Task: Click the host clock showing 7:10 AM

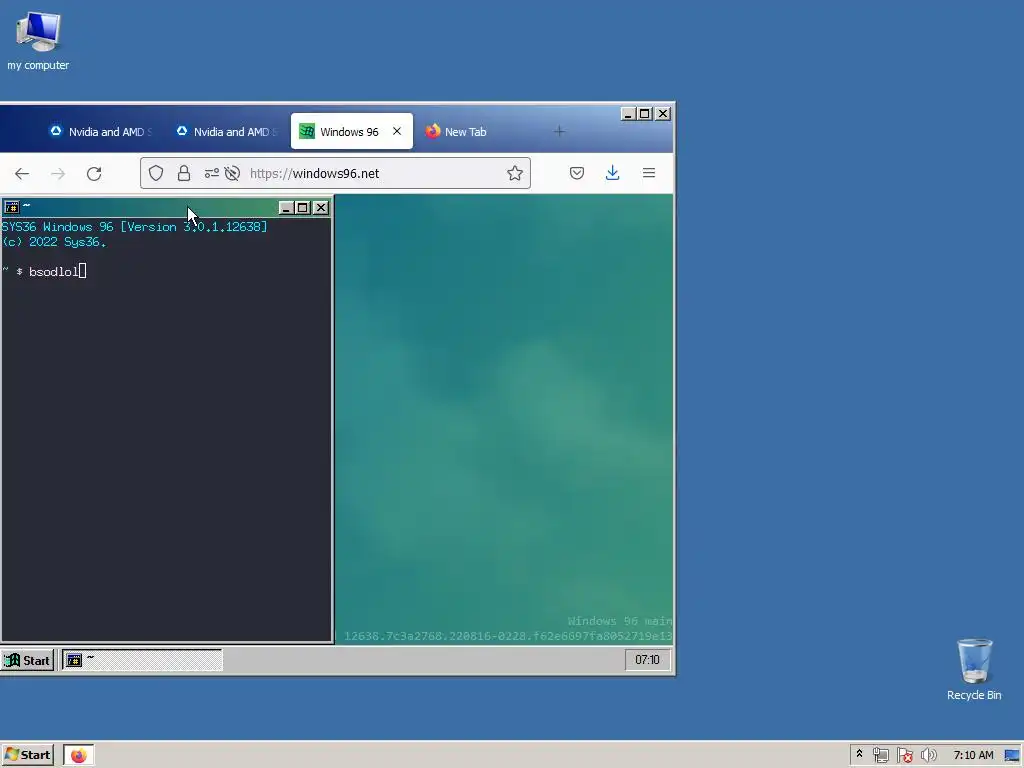Action: point(973,755)
